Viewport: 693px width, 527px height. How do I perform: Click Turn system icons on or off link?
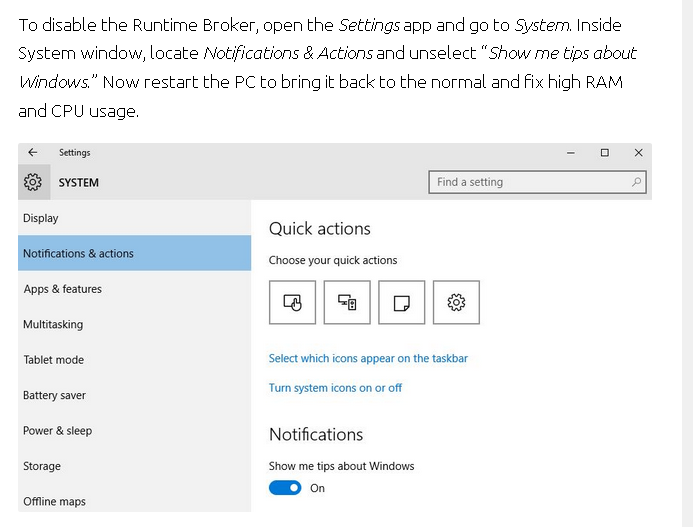pos(335,388)
